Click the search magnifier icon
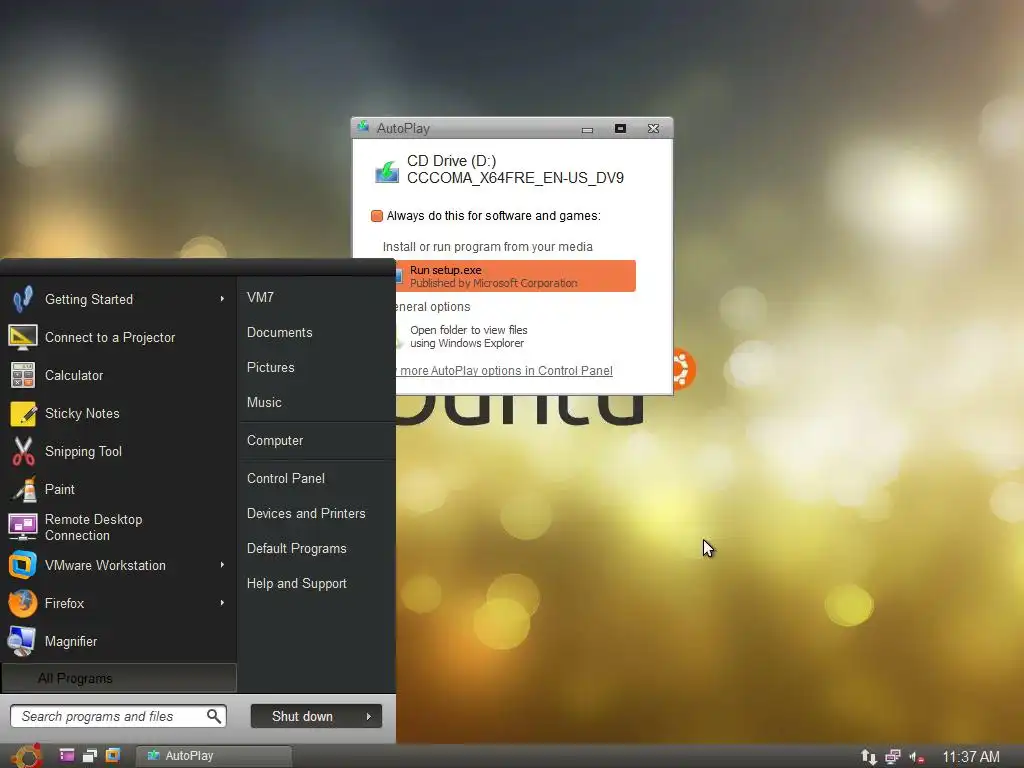The height and width of the screenshot is (768, 1024). (x=214, y=716)
